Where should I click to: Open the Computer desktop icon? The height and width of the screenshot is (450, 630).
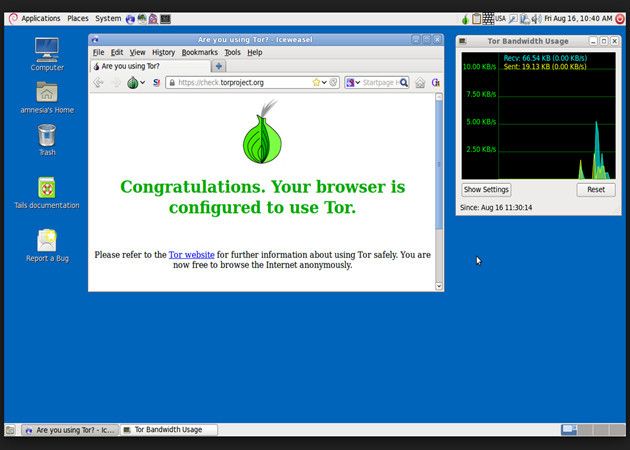point(47,50)
